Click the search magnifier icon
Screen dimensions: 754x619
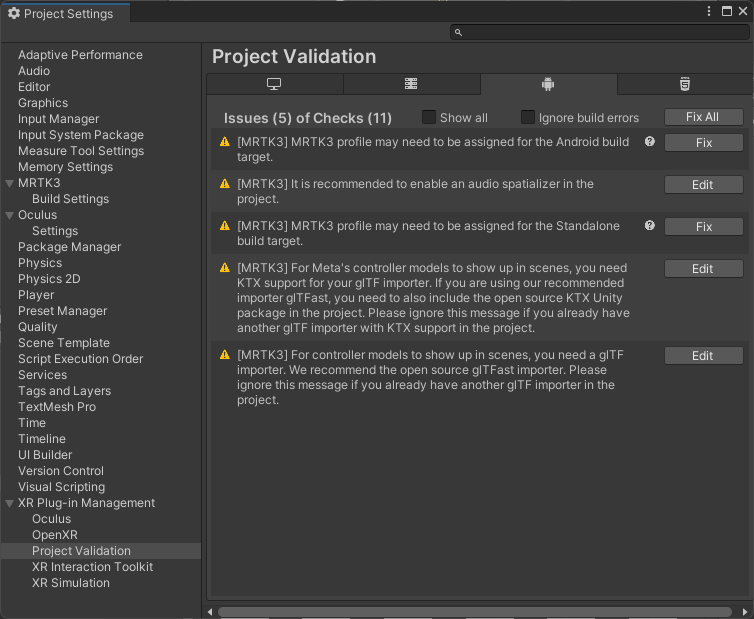(x=458, y=32)
